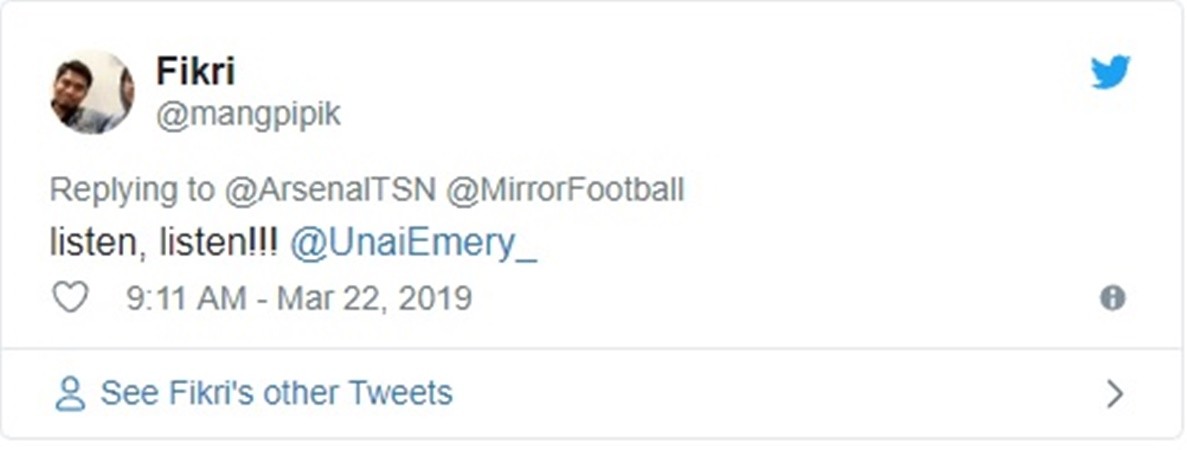Click the "Replying to" label
The image size is (1187, 450).
[132, 190]
